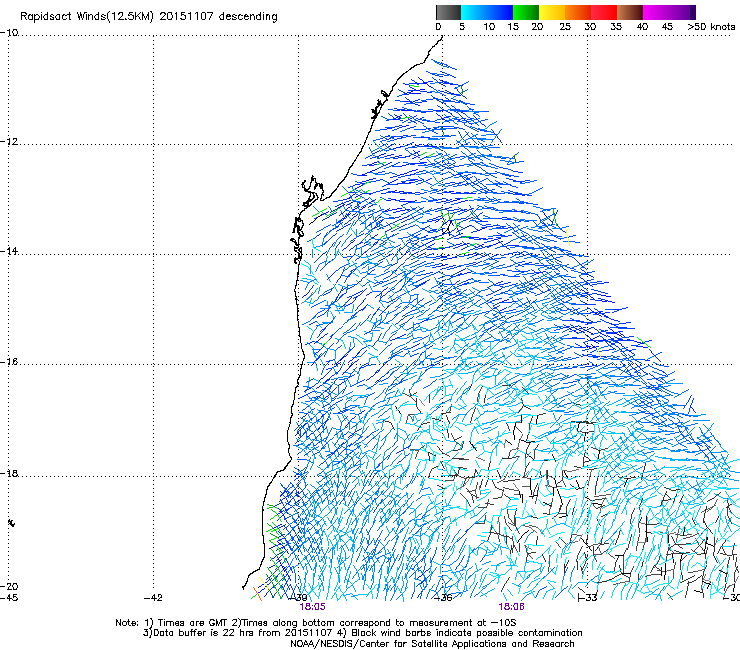Viewport: 740px width, 650px height.
Task: Click the cyan-blue 5-15 knots legend band
Action: tap(487, 12)
